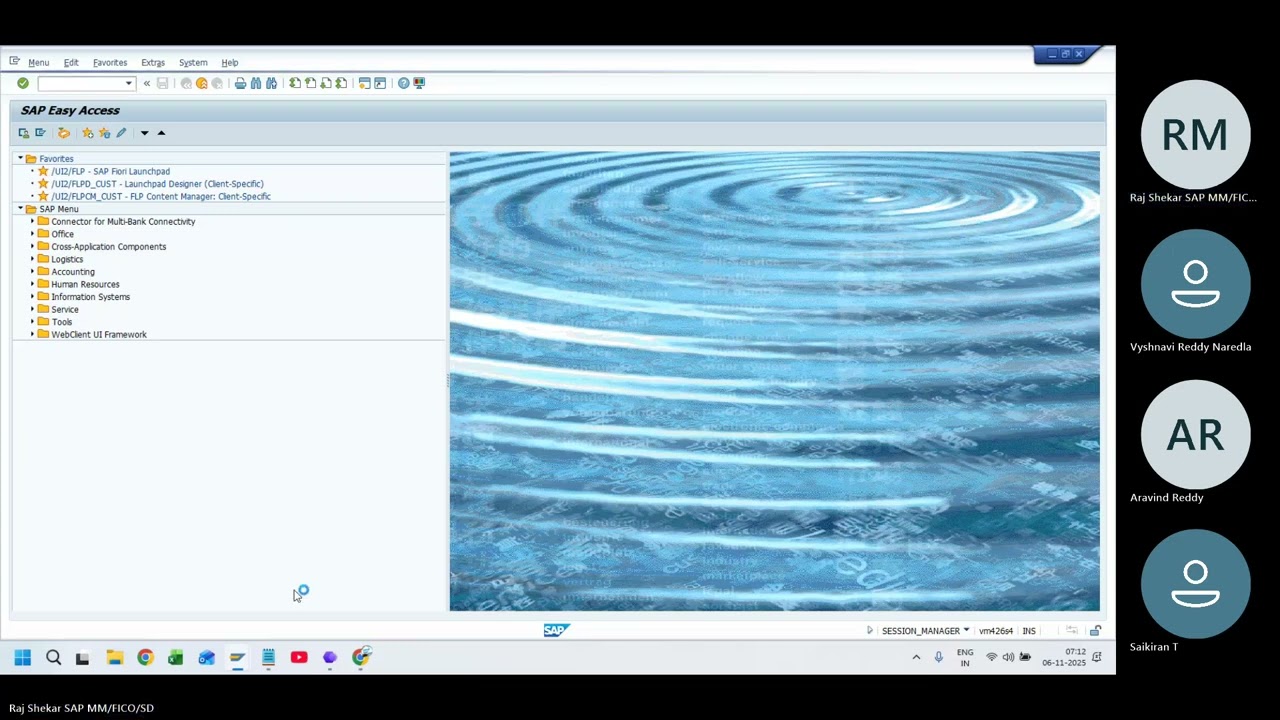The image size is (1280, 720).
Task: Open the Menu menu
Action: (38, 63)
